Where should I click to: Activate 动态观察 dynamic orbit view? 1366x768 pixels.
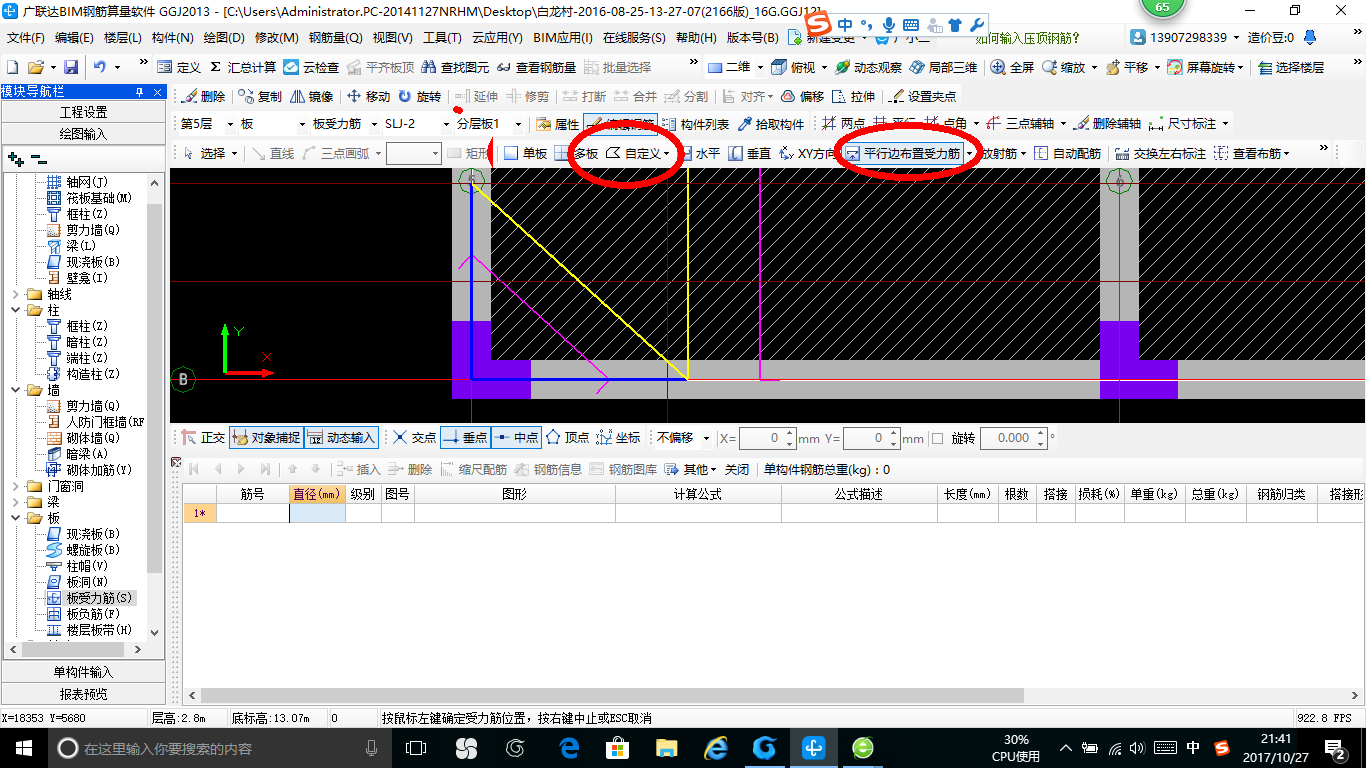pyautogui.click(x=869, y=67)
